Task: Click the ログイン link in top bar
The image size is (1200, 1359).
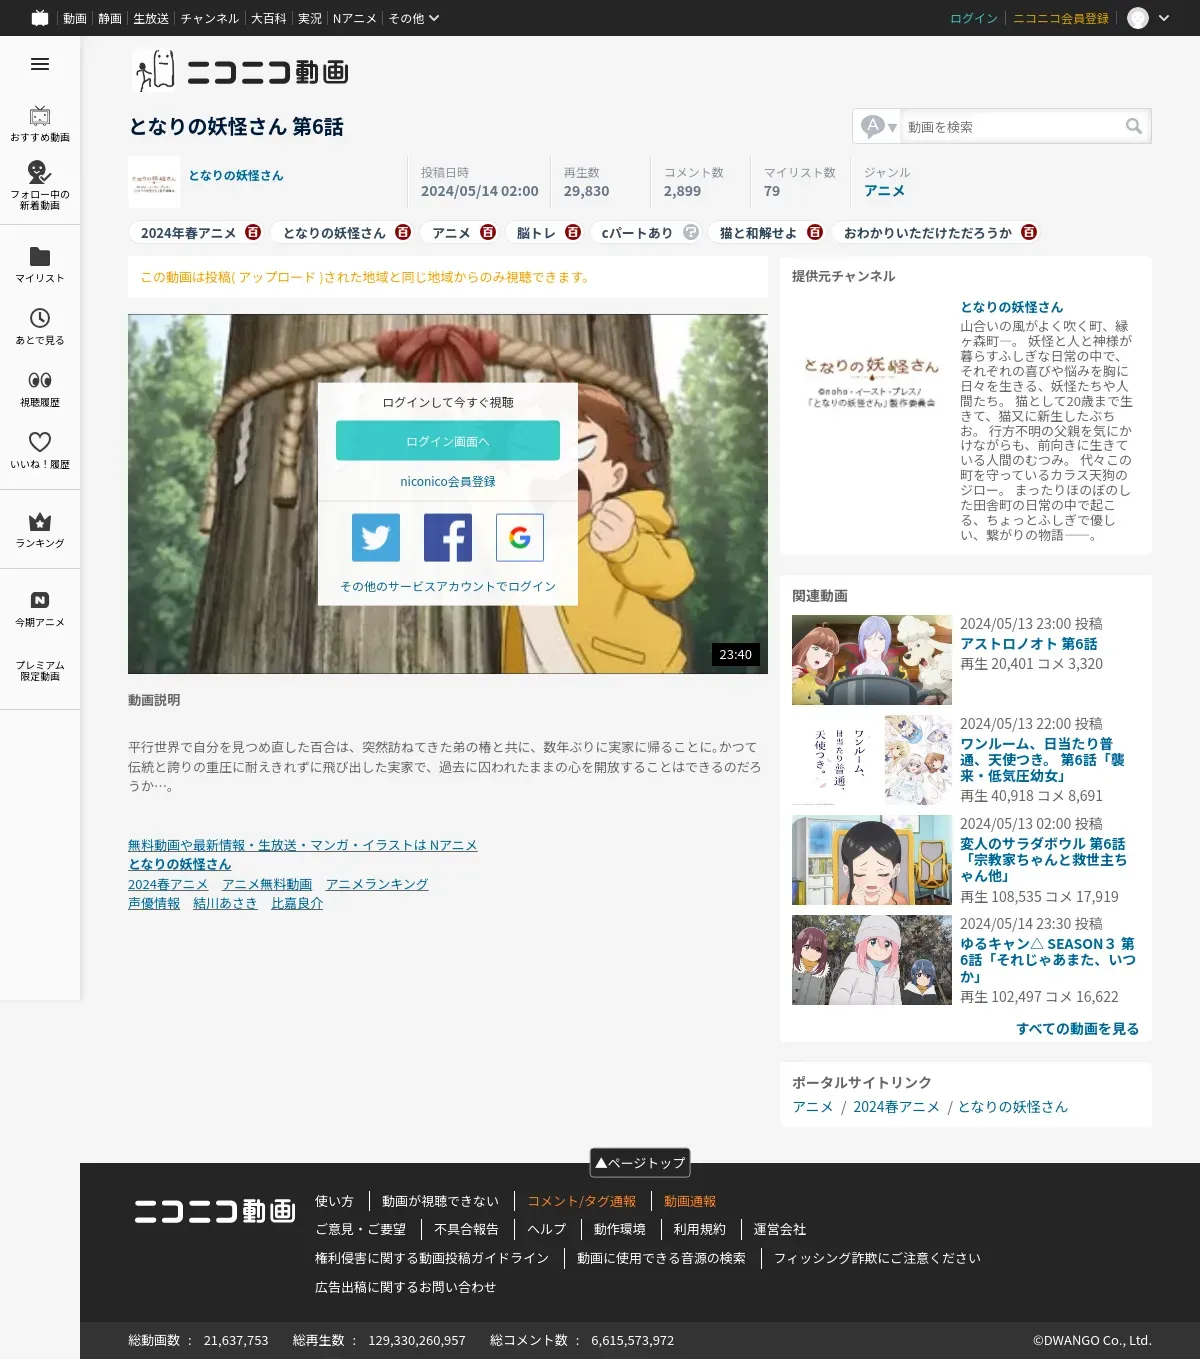Action: coord(974,18)
